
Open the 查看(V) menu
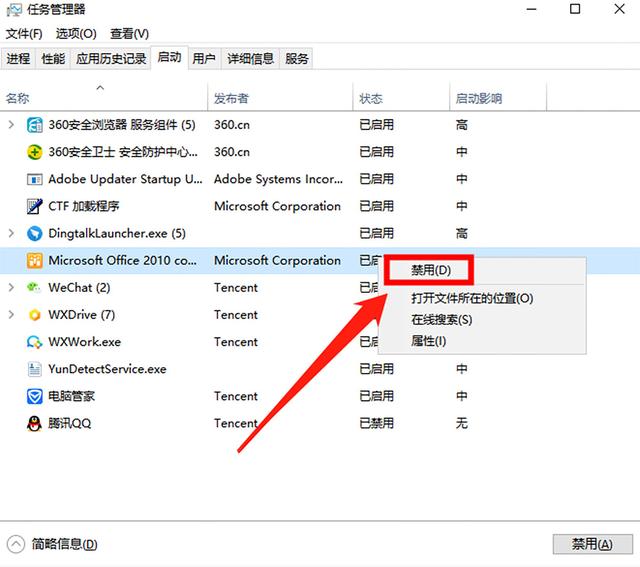click(129, 33)
